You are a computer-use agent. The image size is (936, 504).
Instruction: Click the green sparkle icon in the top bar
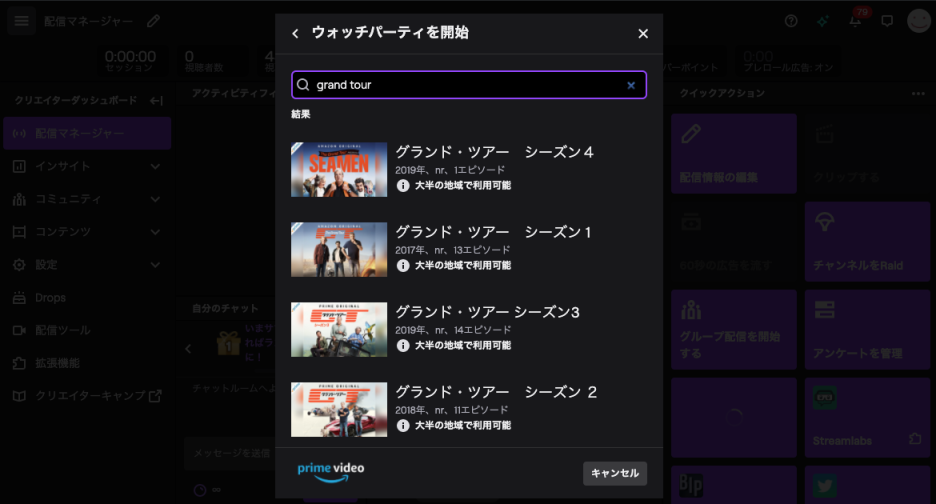click(823, 21)
